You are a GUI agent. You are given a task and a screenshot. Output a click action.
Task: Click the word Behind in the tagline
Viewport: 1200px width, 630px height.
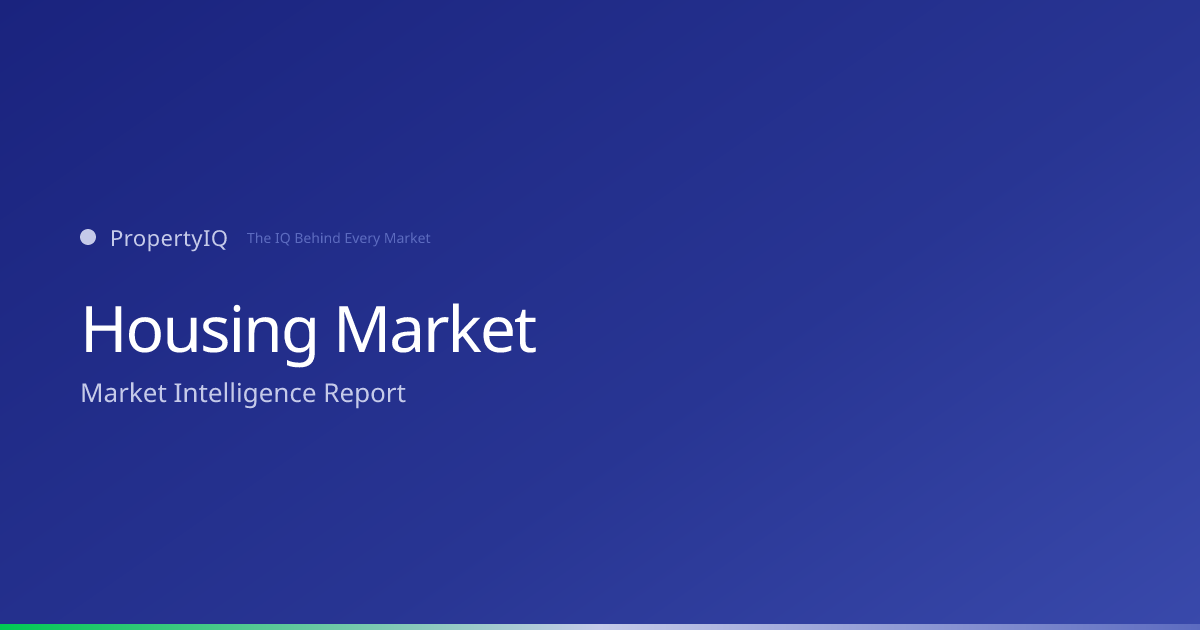tap(317, 239)
